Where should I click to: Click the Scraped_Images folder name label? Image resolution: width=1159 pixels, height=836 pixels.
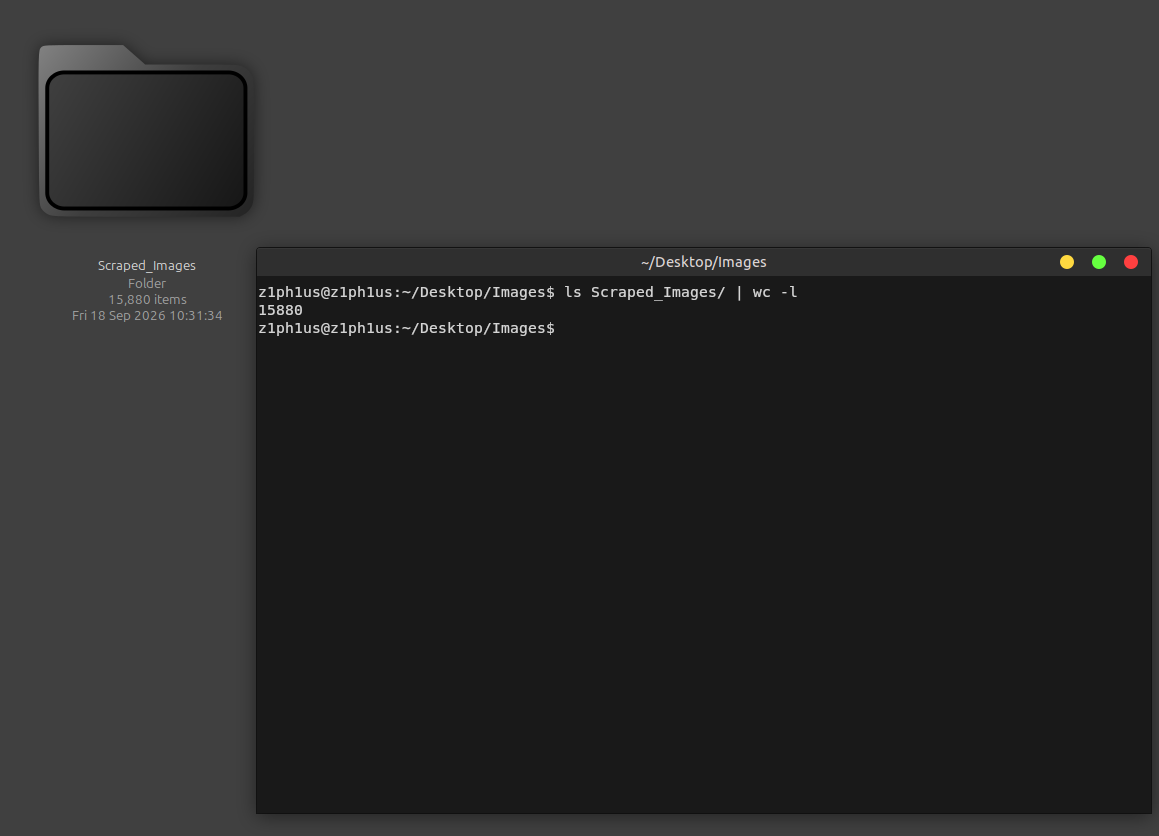pos(146,265)
